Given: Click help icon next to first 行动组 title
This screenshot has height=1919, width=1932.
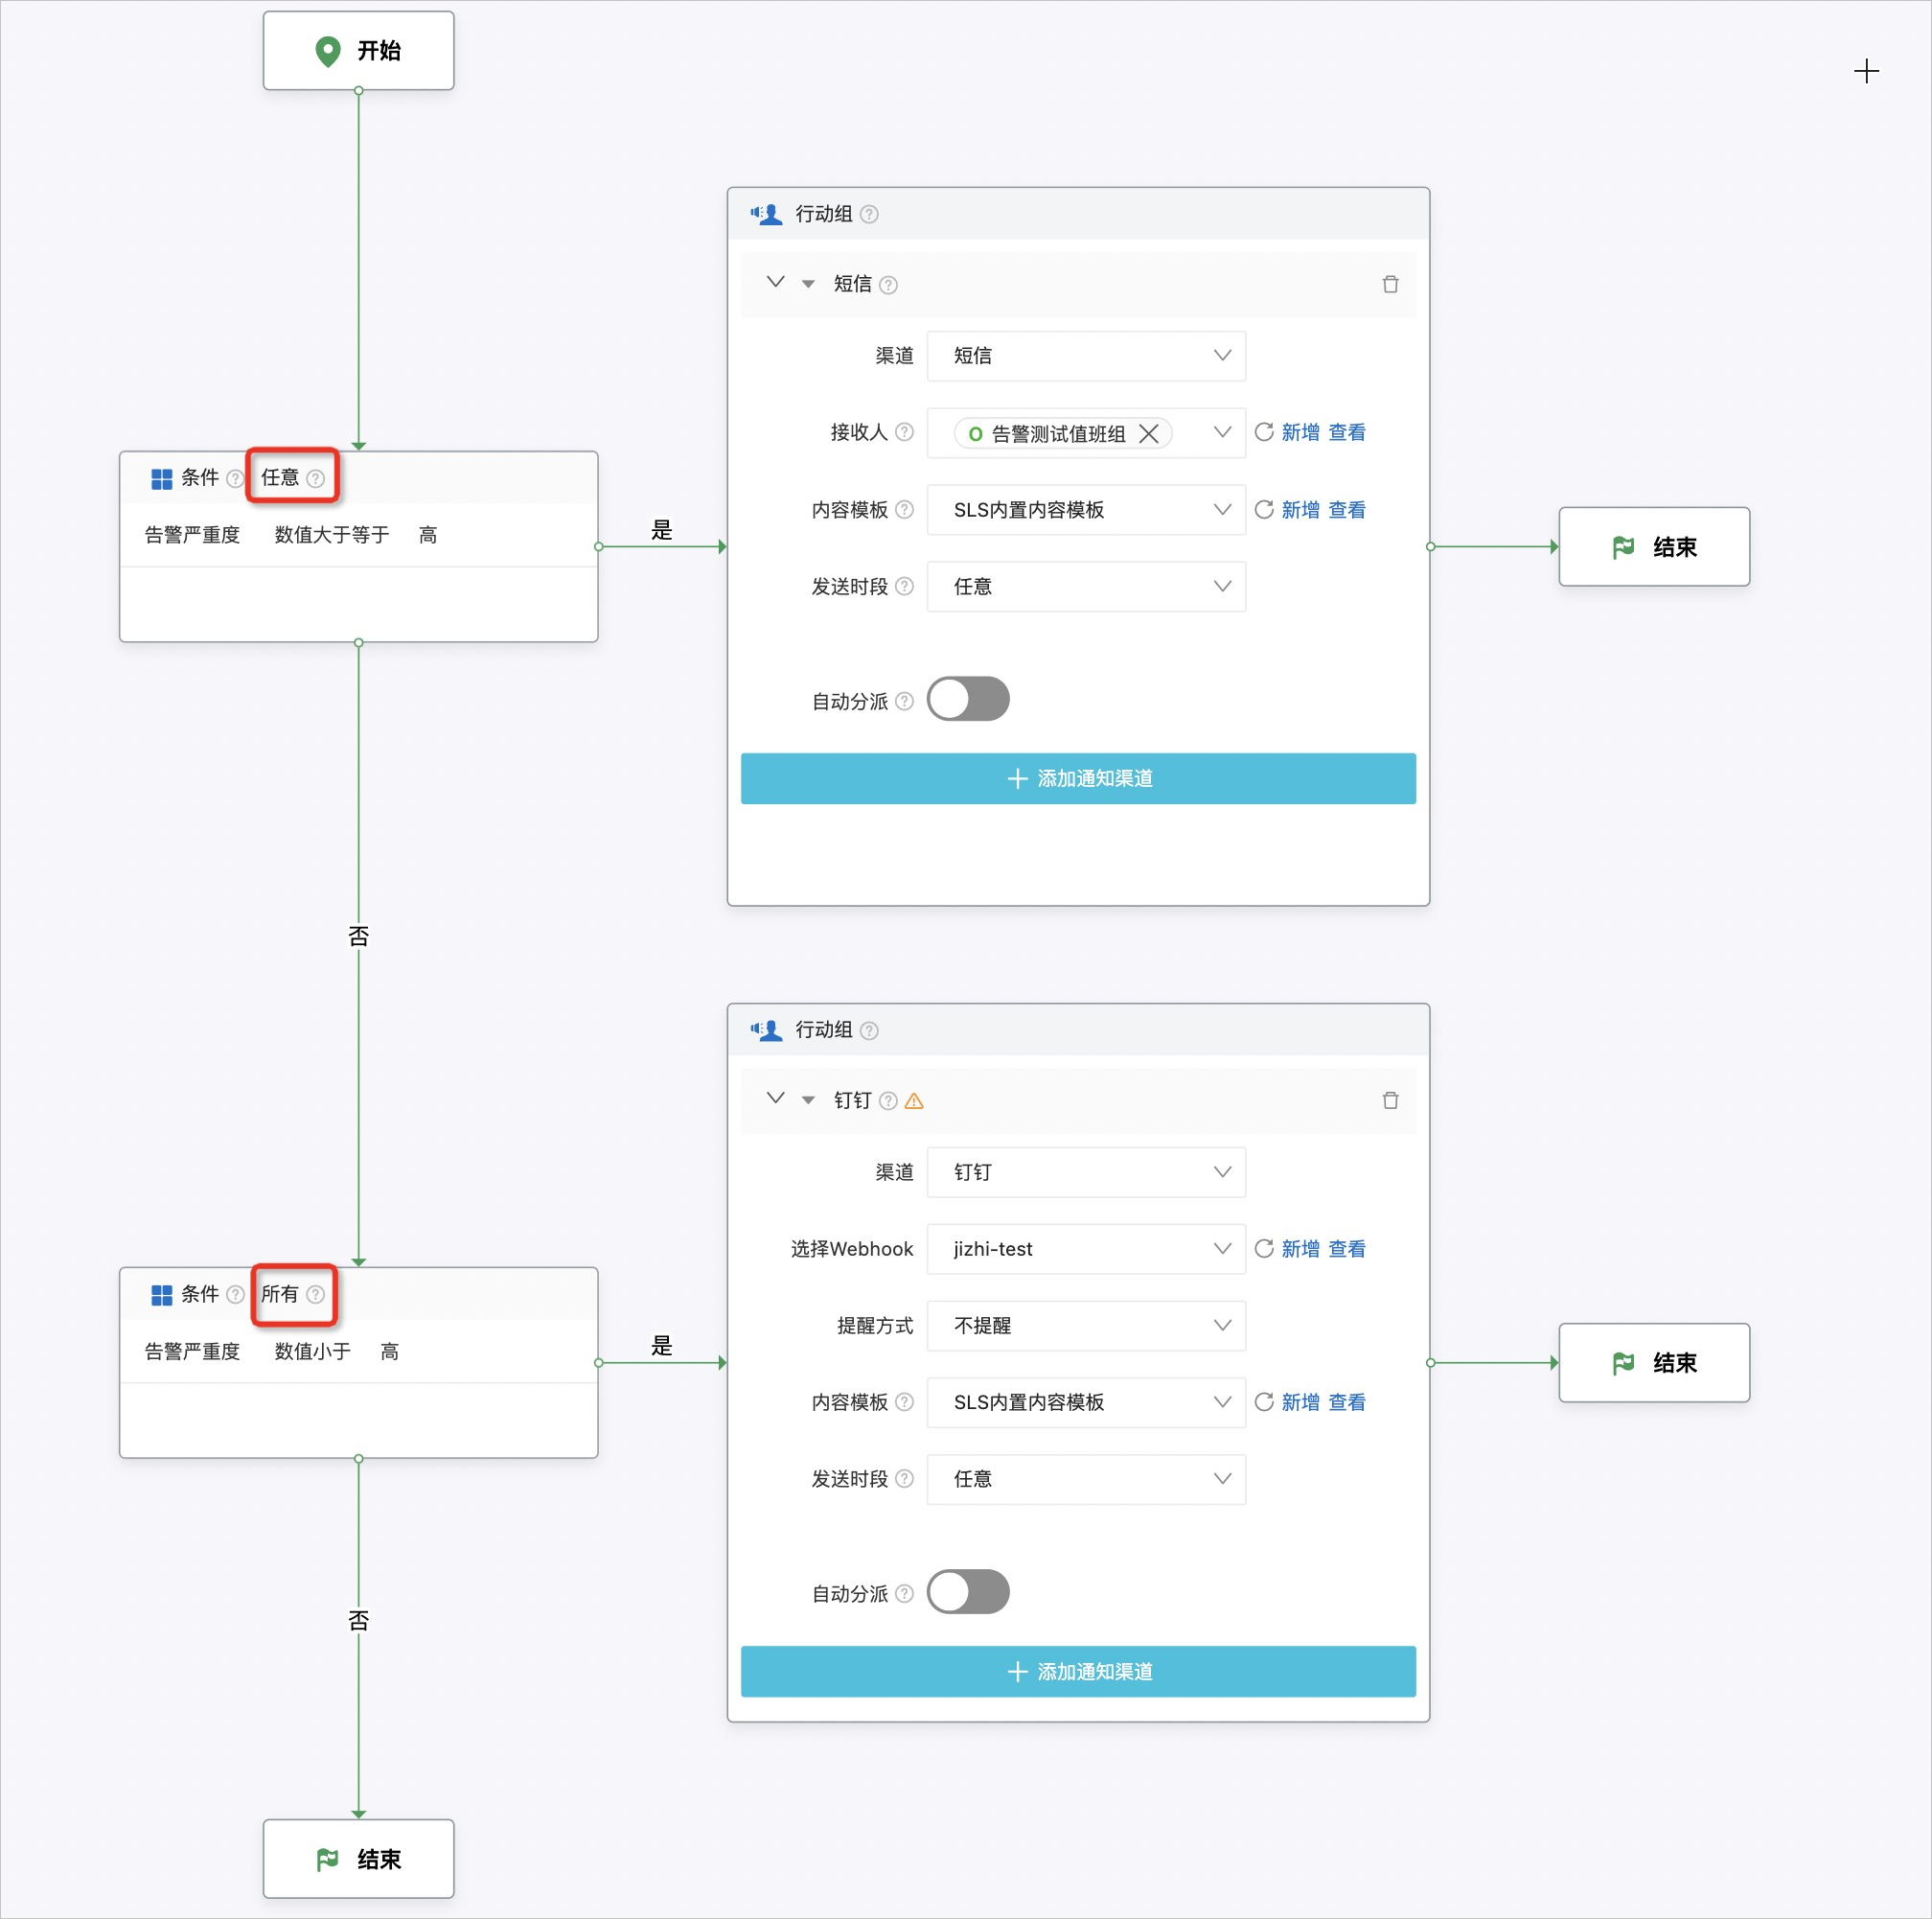Looking at the screenshot, I should pyautogui.click(x=870, y=214).
